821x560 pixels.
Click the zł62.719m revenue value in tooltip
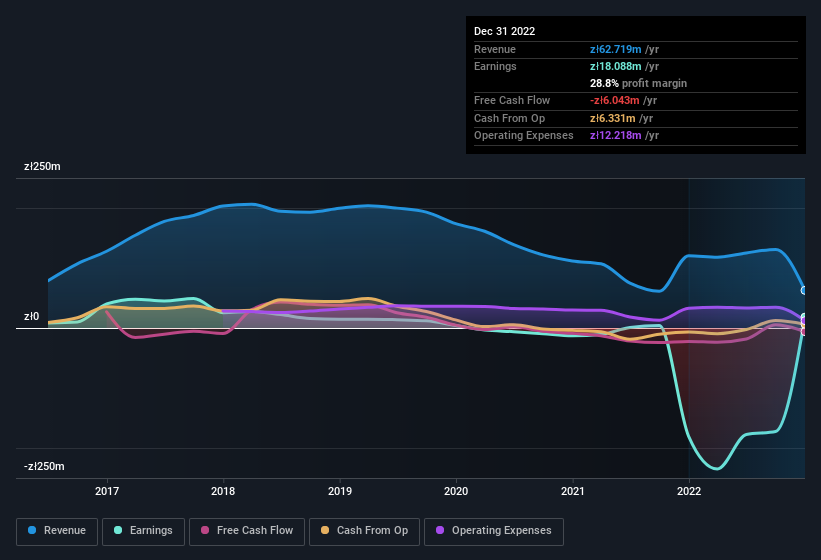[615, 49]
